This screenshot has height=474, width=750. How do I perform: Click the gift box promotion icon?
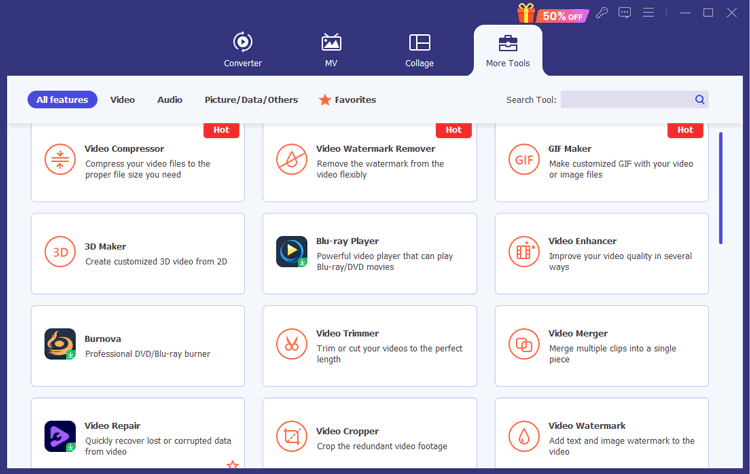pos(526,13)
